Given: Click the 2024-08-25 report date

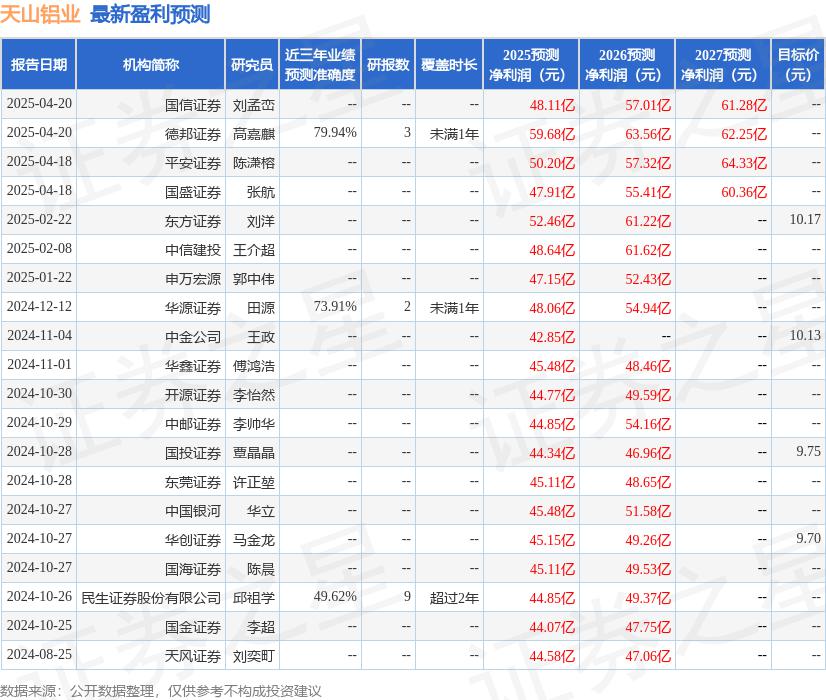Looking at the screenshot, I should point(40,654).
